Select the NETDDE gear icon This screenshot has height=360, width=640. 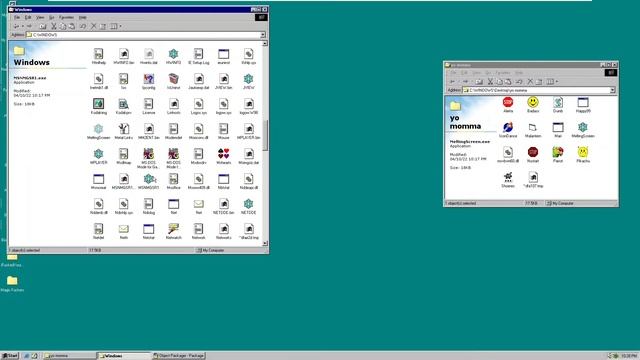pos(248,204)
